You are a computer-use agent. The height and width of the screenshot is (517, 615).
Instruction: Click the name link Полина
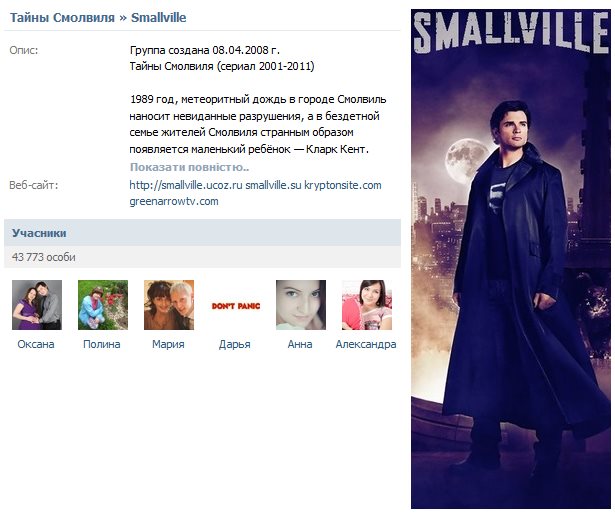pyautogui.click(x=102, y=344)
